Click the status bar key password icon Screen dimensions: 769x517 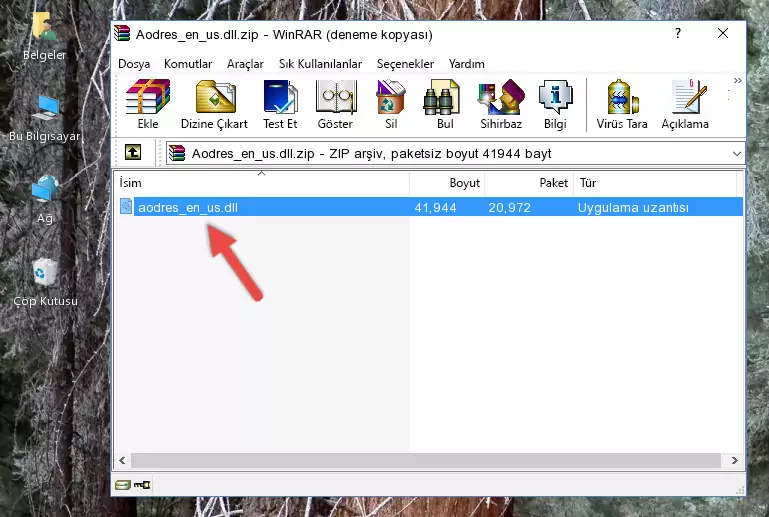(142, 485)
